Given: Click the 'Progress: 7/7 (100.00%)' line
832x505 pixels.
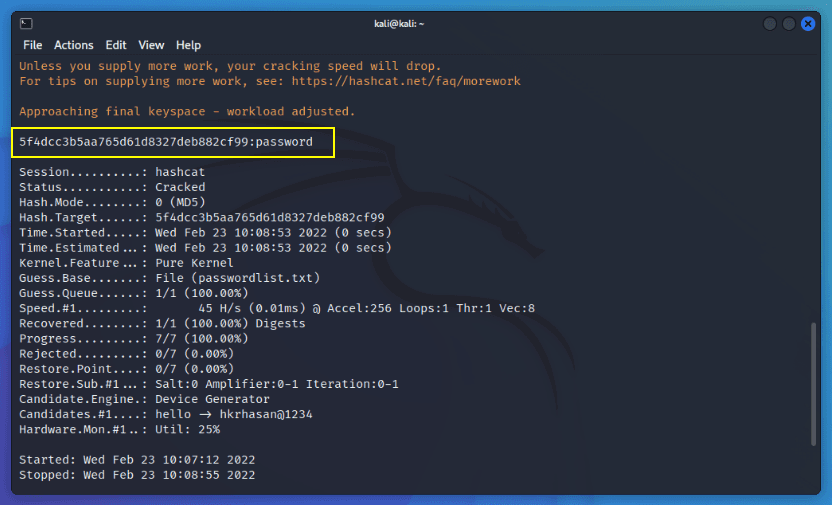Looking at the screenshot, I should click(x=134, y=338).
